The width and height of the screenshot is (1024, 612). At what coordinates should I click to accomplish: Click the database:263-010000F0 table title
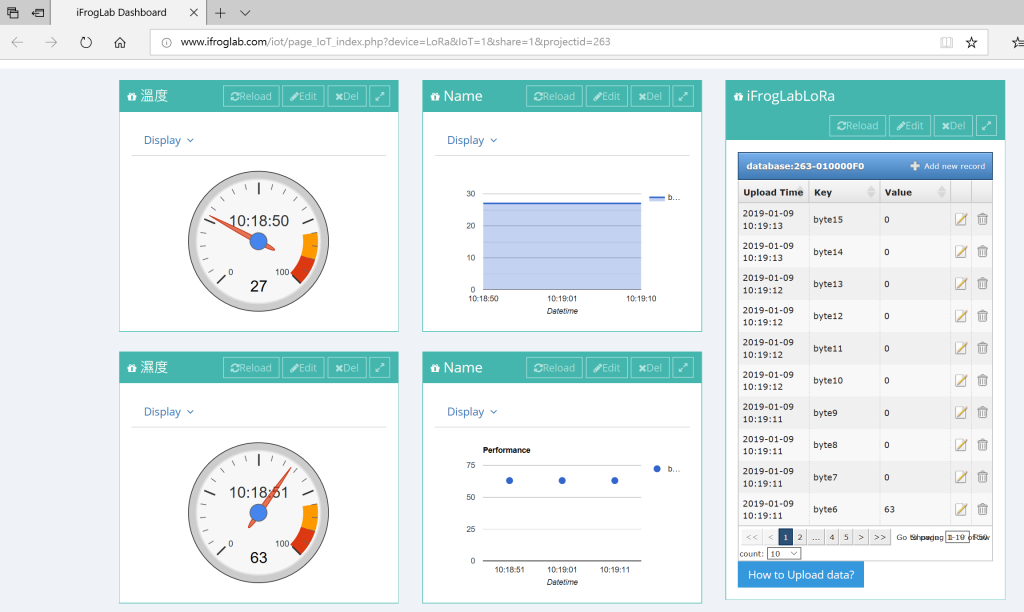(x=805, y=166)
